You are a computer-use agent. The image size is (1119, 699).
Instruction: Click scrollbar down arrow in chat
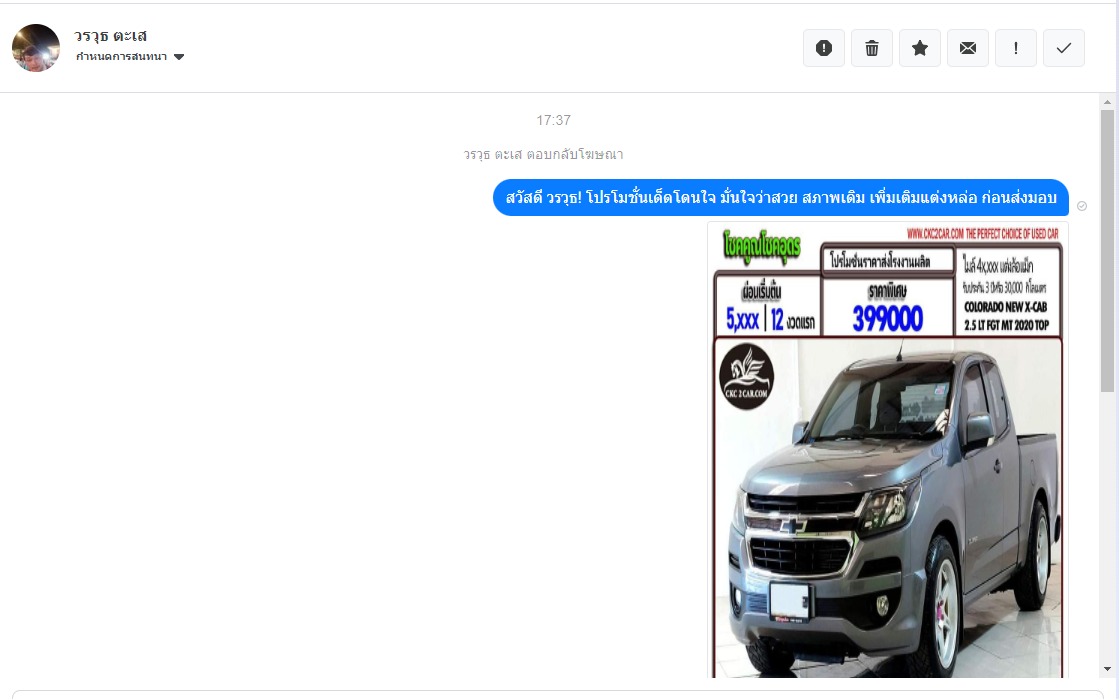pos(1108,670)
